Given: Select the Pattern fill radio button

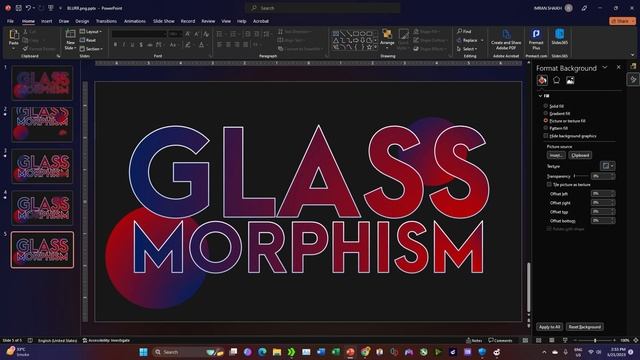Looking at the screenshot, I should pyautogui.click(x=546, y=128).
